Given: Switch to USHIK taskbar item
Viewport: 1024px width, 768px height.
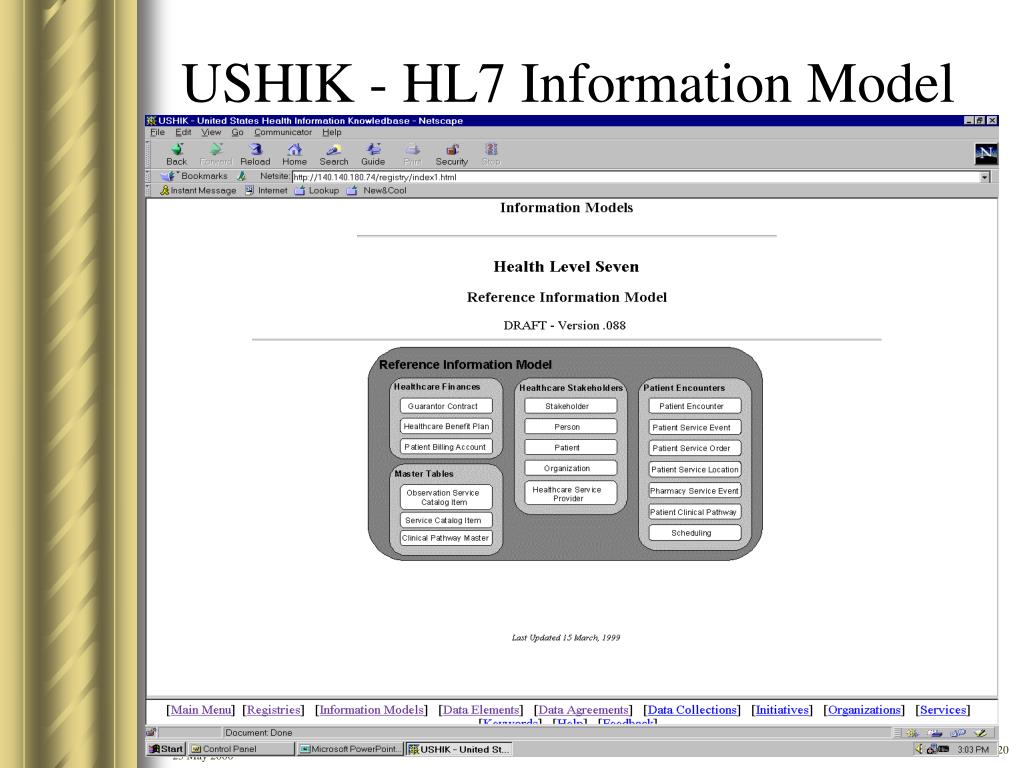Looking at the screenshot, I should click(x=459, y=749).
